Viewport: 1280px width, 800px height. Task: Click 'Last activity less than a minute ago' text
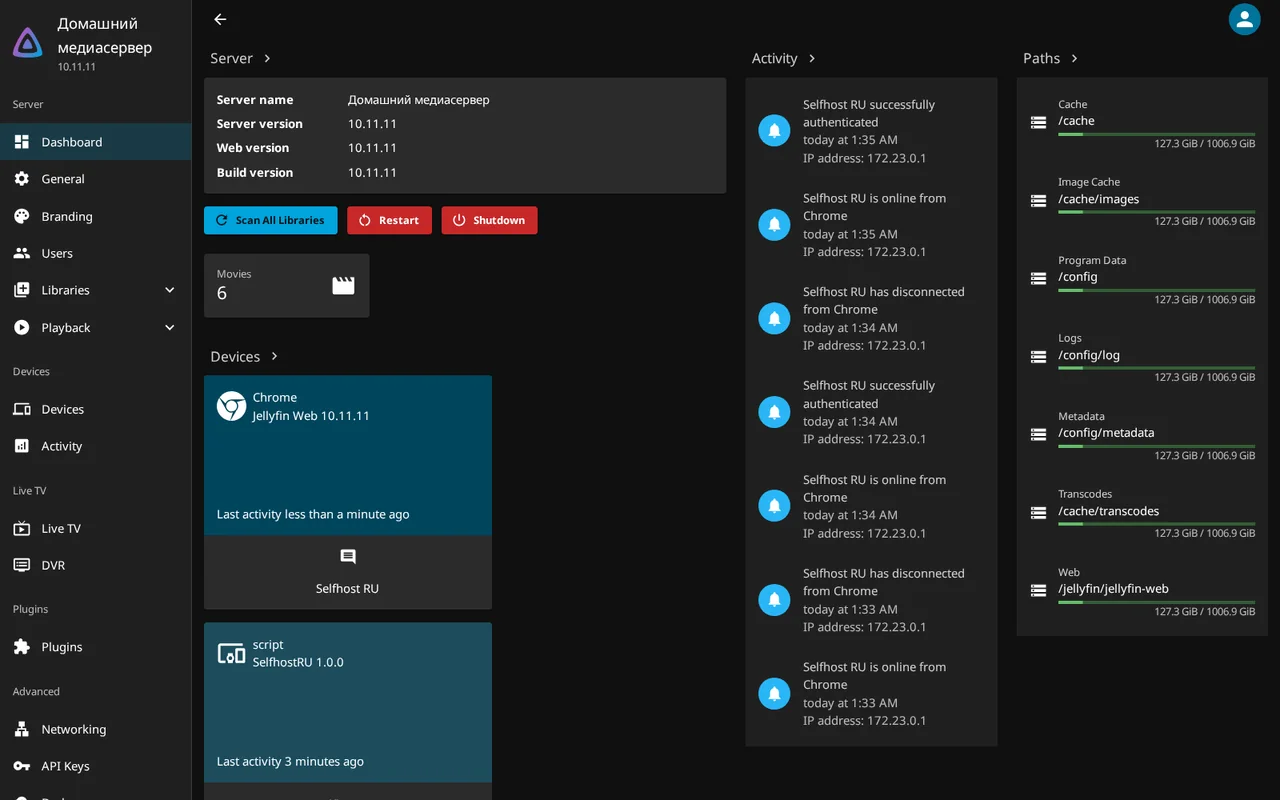313,515
